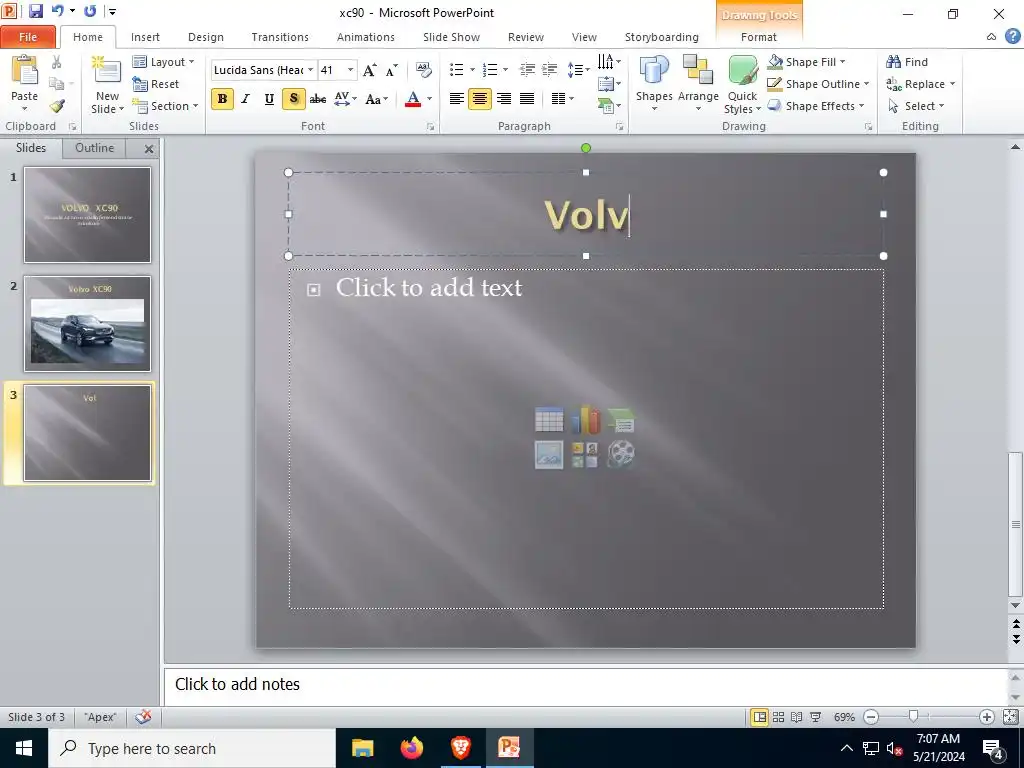Open the Transitions tab
1024x768 pixels.
(280, 37)
